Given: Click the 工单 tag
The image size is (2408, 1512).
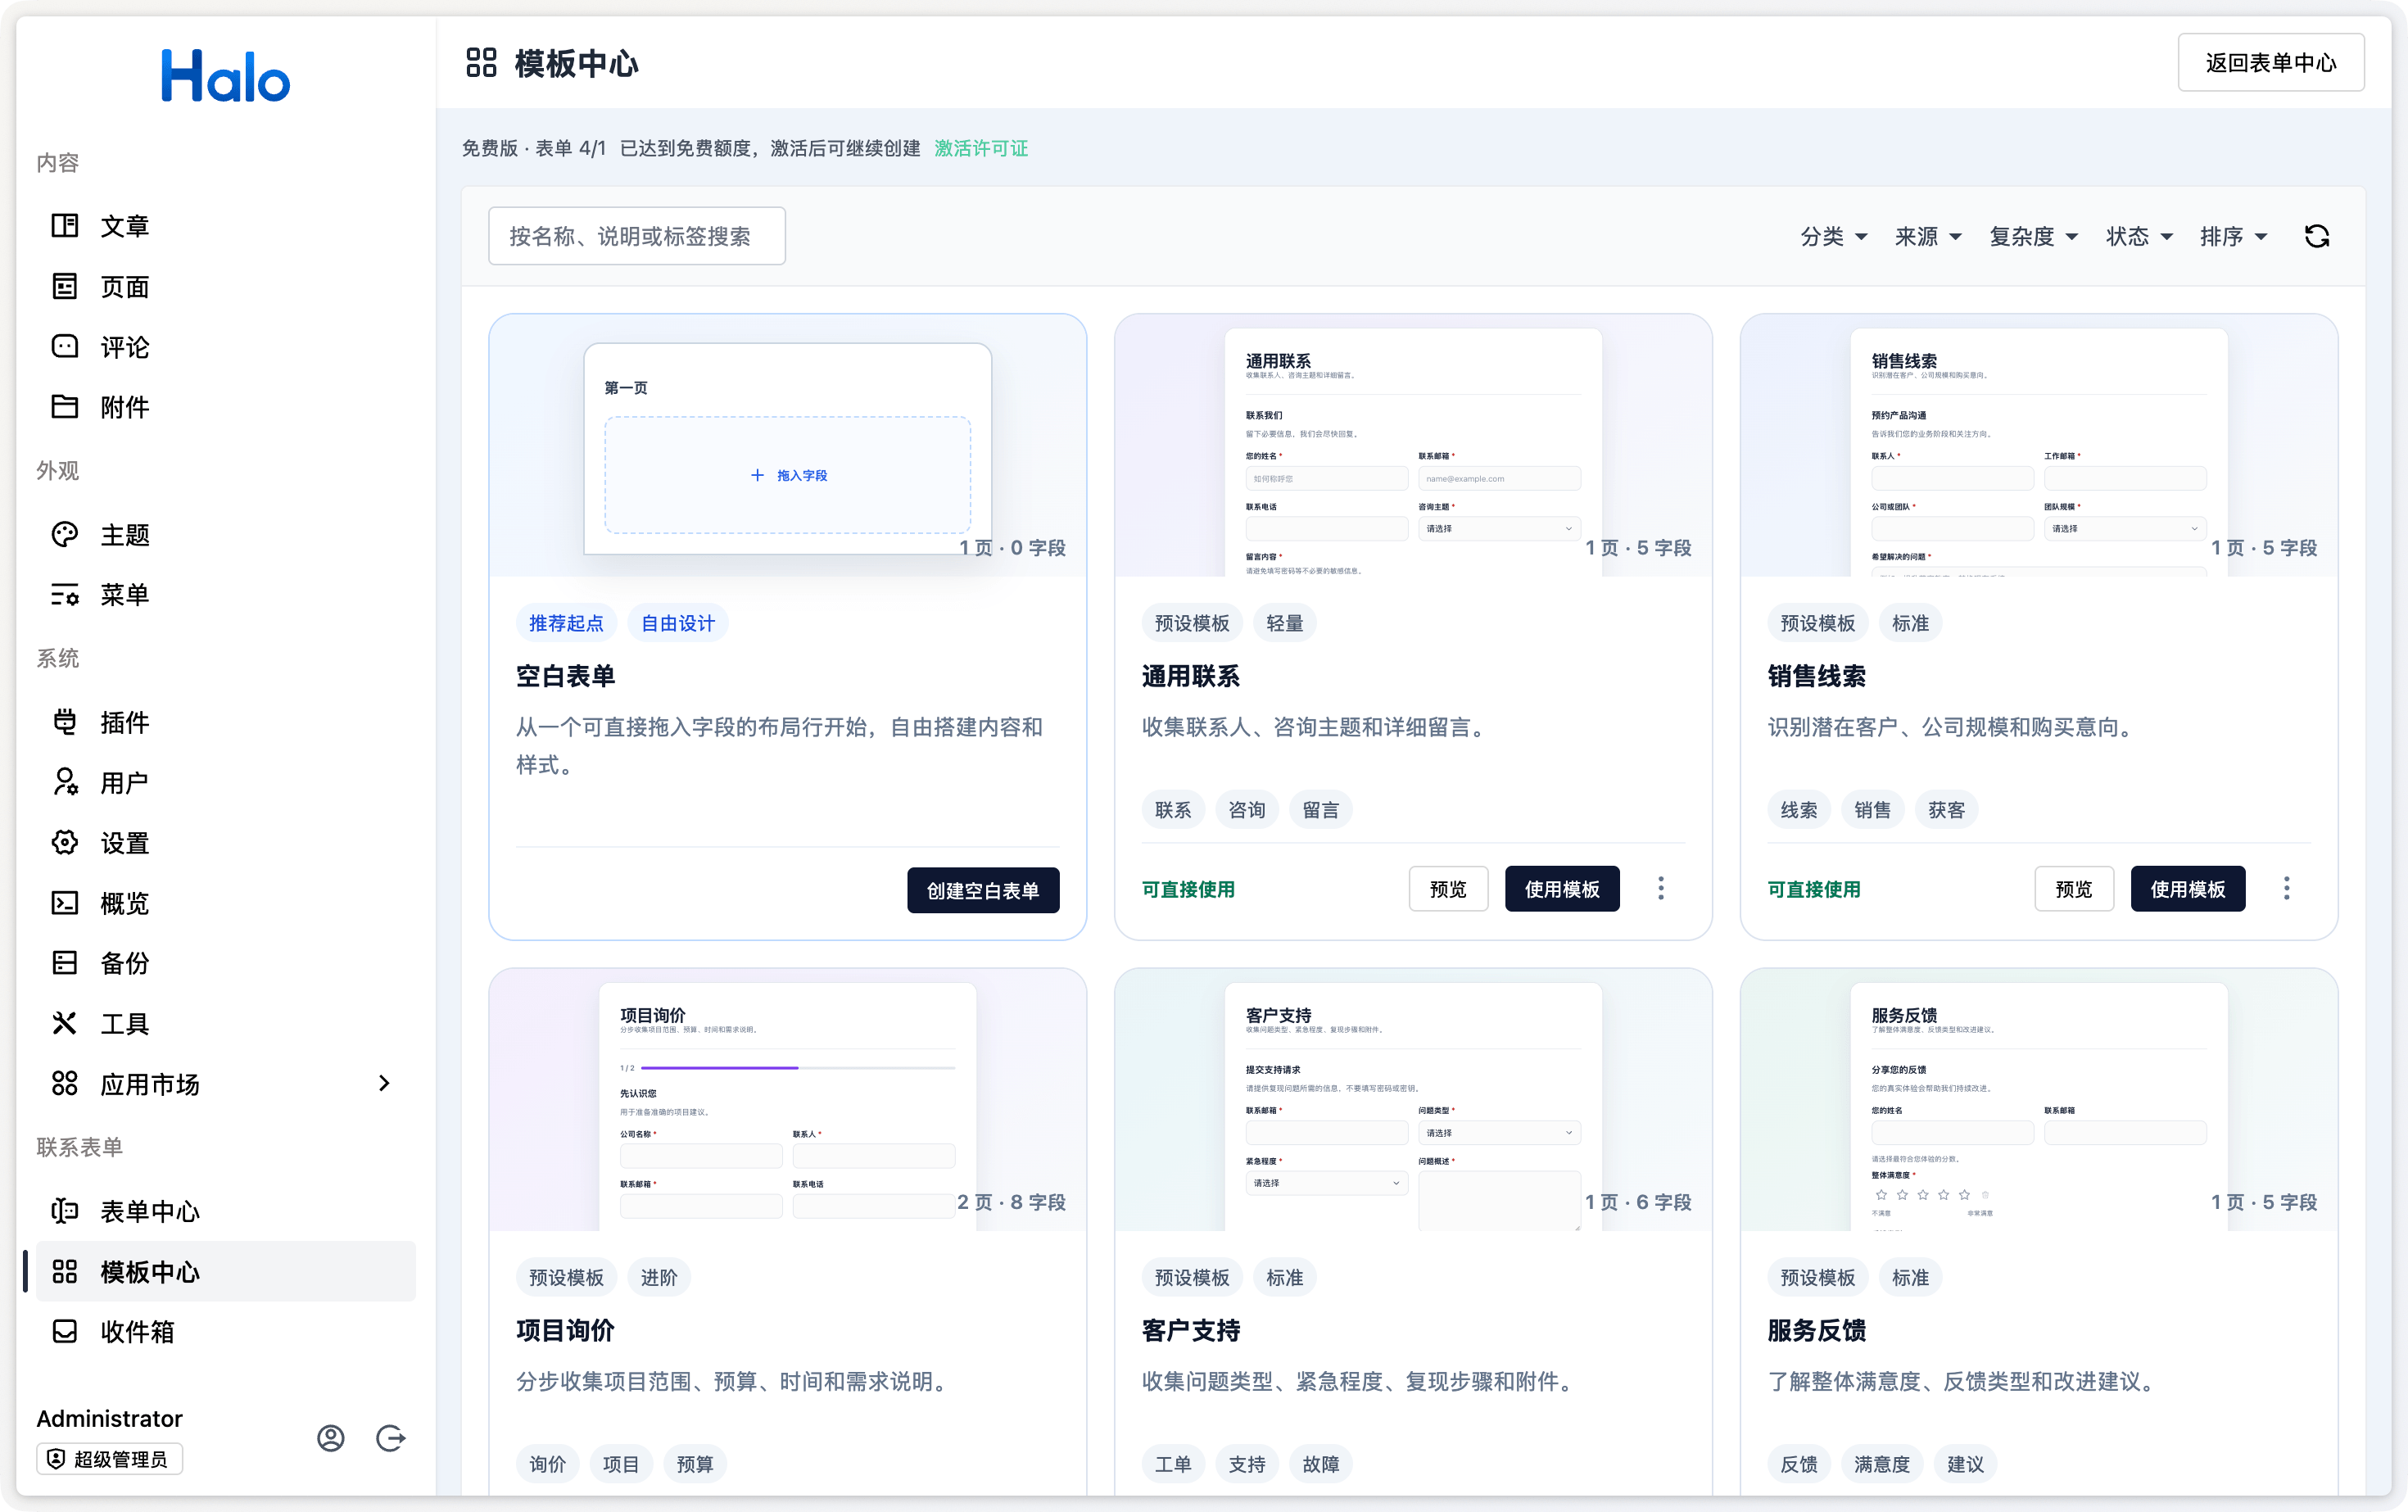Looking at the screenshot, I should coord(1173,1464).
